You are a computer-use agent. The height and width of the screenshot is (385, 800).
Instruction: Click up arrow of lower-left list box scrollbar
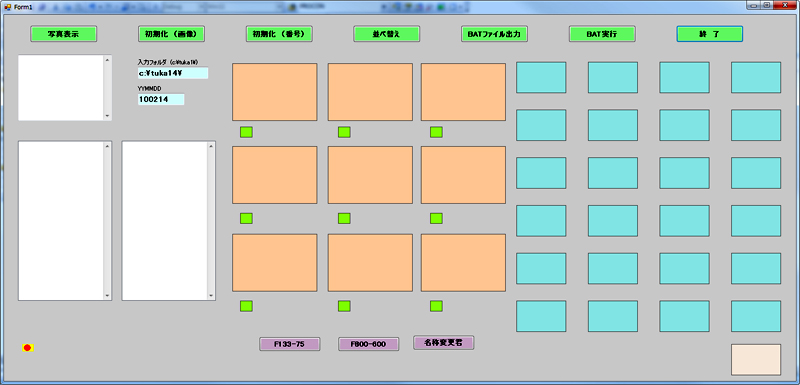tap(107, 146)
